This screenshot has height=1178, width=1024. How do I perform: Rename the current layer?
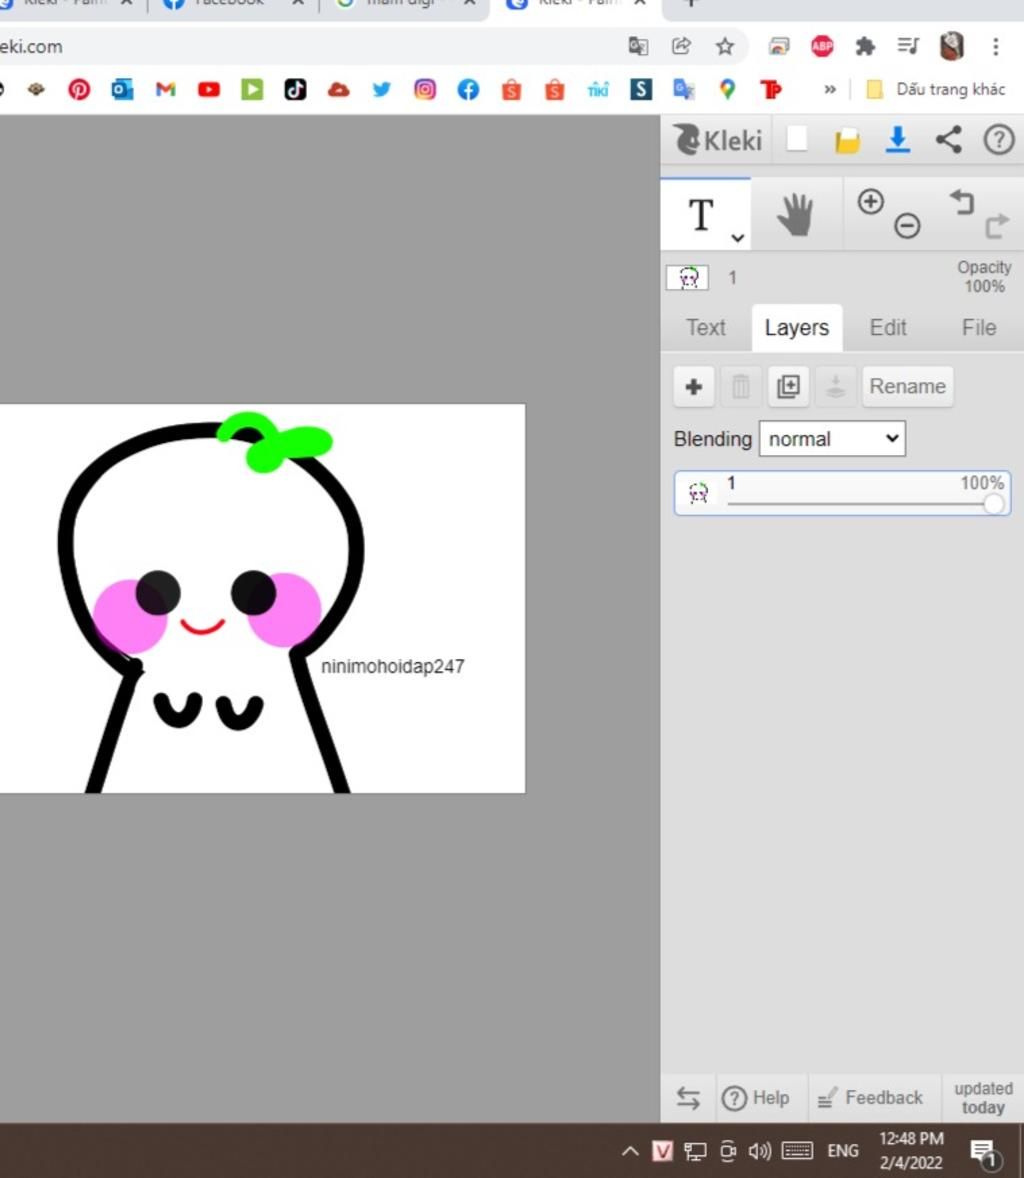click(908, 387)
